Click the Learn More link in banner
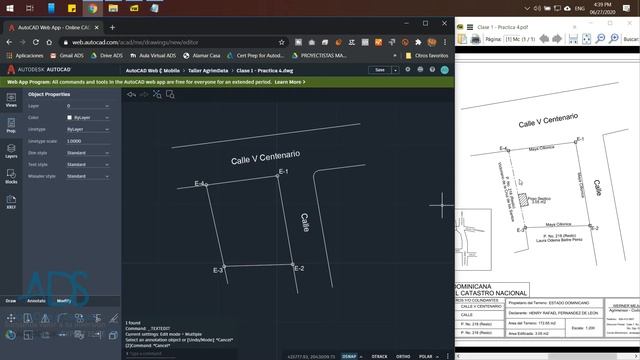 [x=290, y=82]
